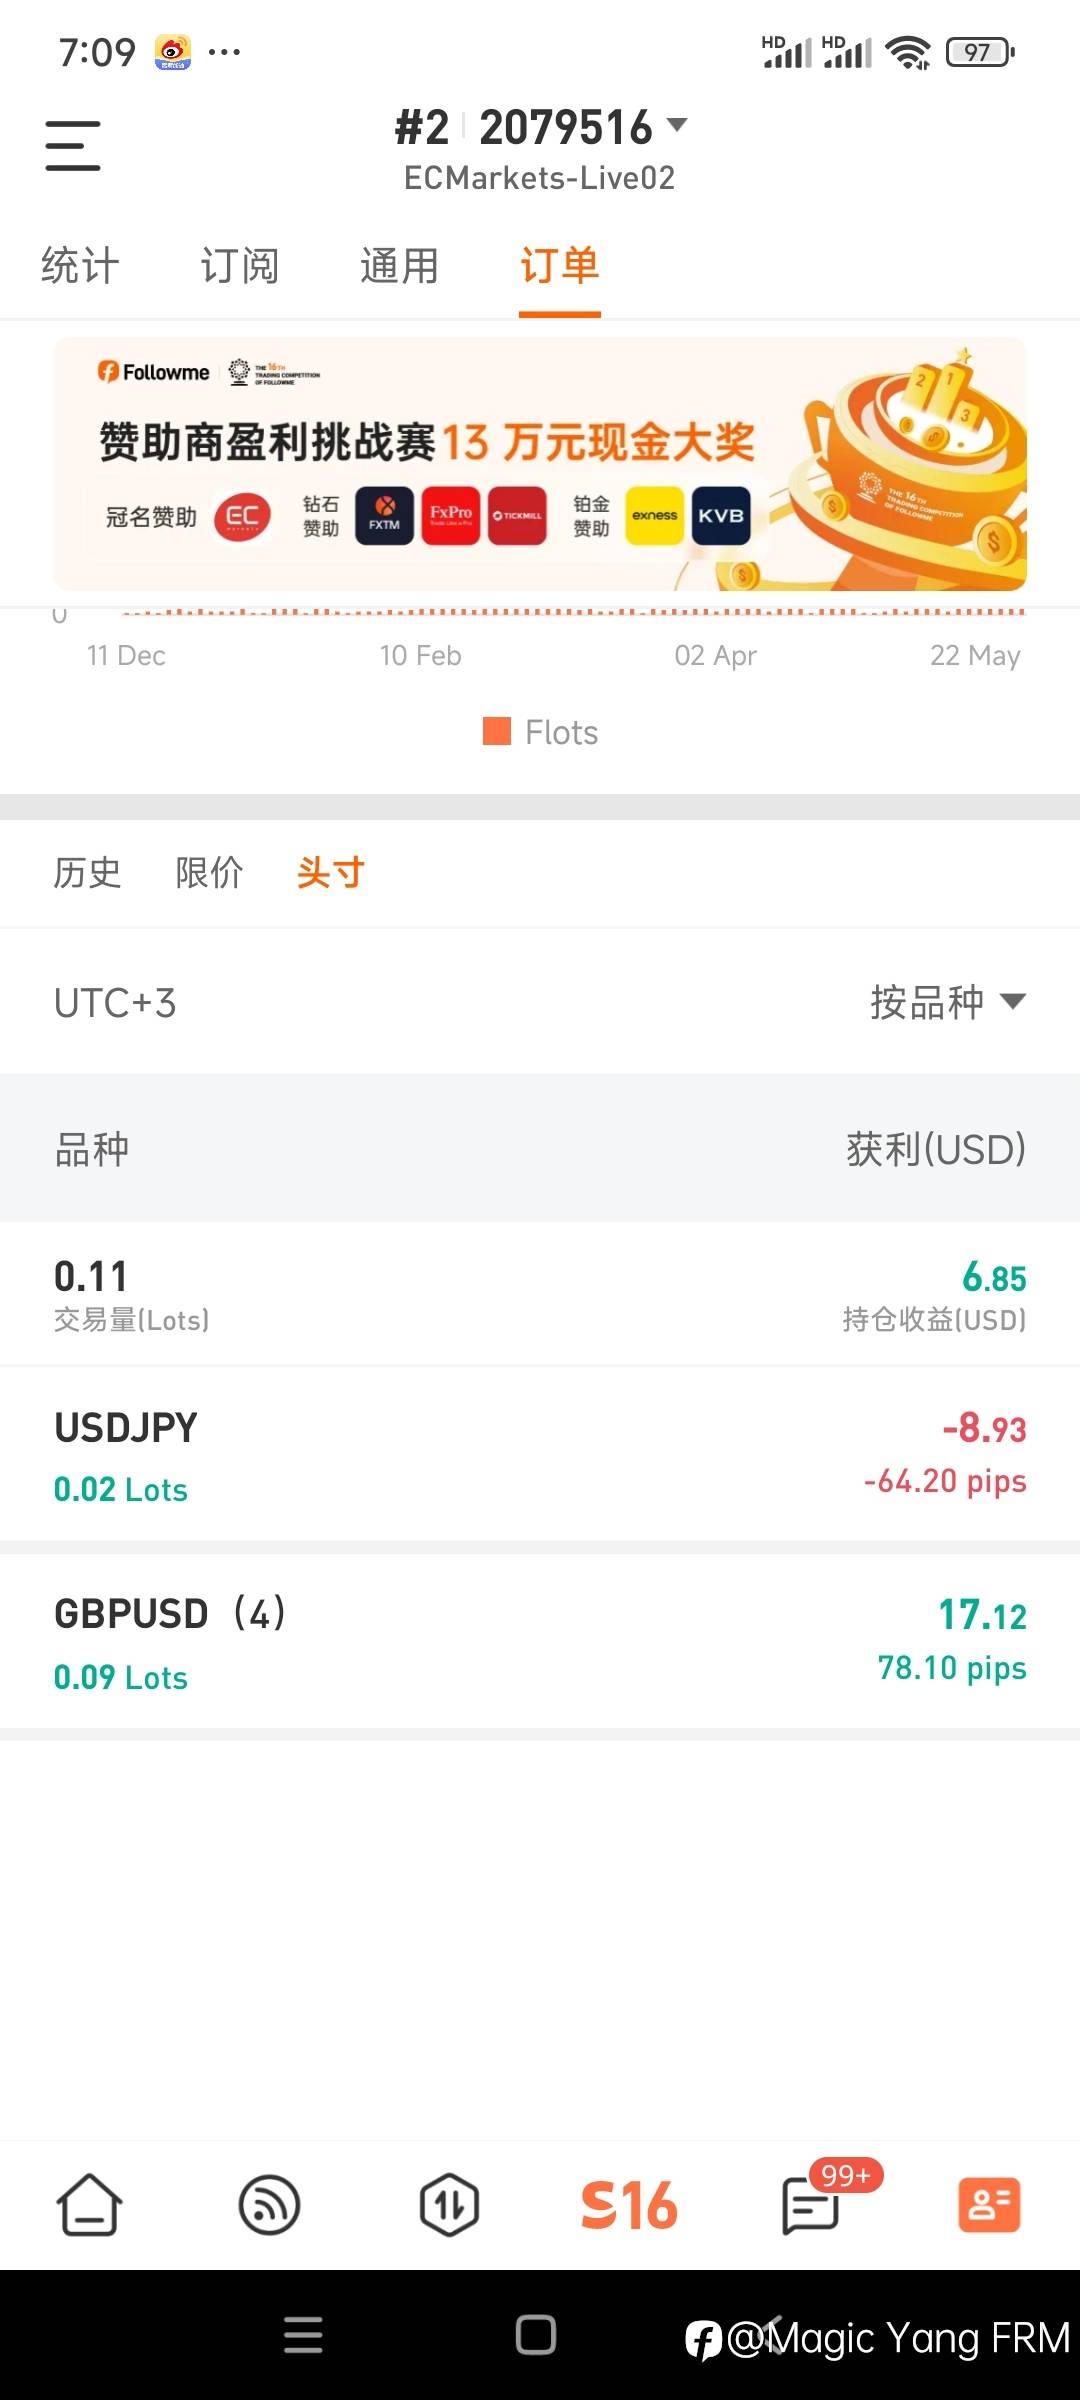Tap the trade hexagon icon
Image resolution: width=1080 pixels, height=2400 pixels.
(449, 2204)
